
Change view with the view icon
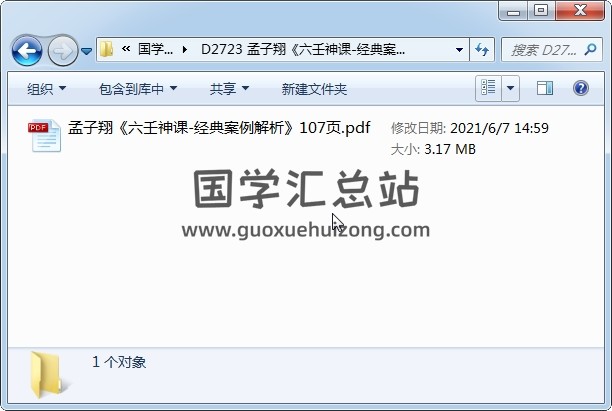pyautogui.click(x=488, y=88)
